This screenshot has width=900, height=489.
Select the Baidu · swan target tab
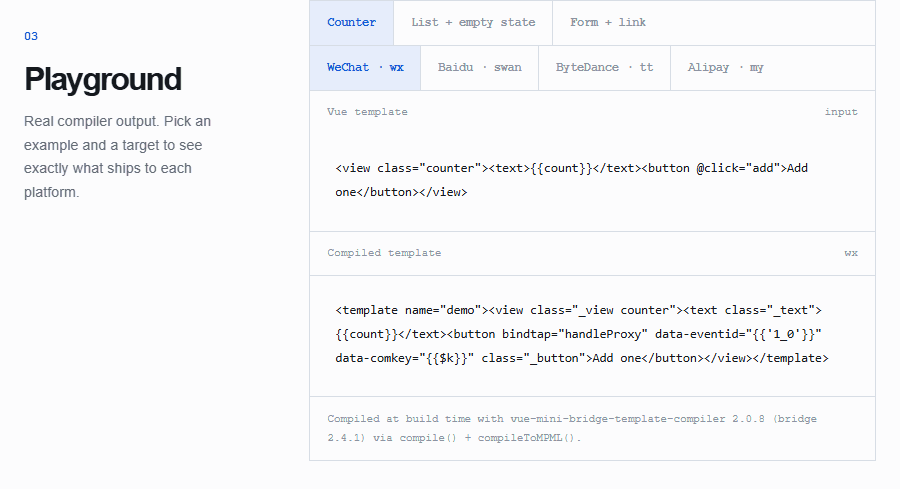click(x=479, y=68)
